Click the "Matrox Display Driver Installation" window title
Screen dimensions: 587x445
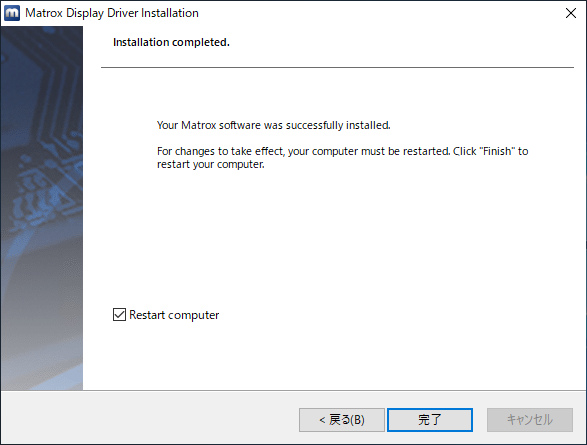click(x=112, y=13)
